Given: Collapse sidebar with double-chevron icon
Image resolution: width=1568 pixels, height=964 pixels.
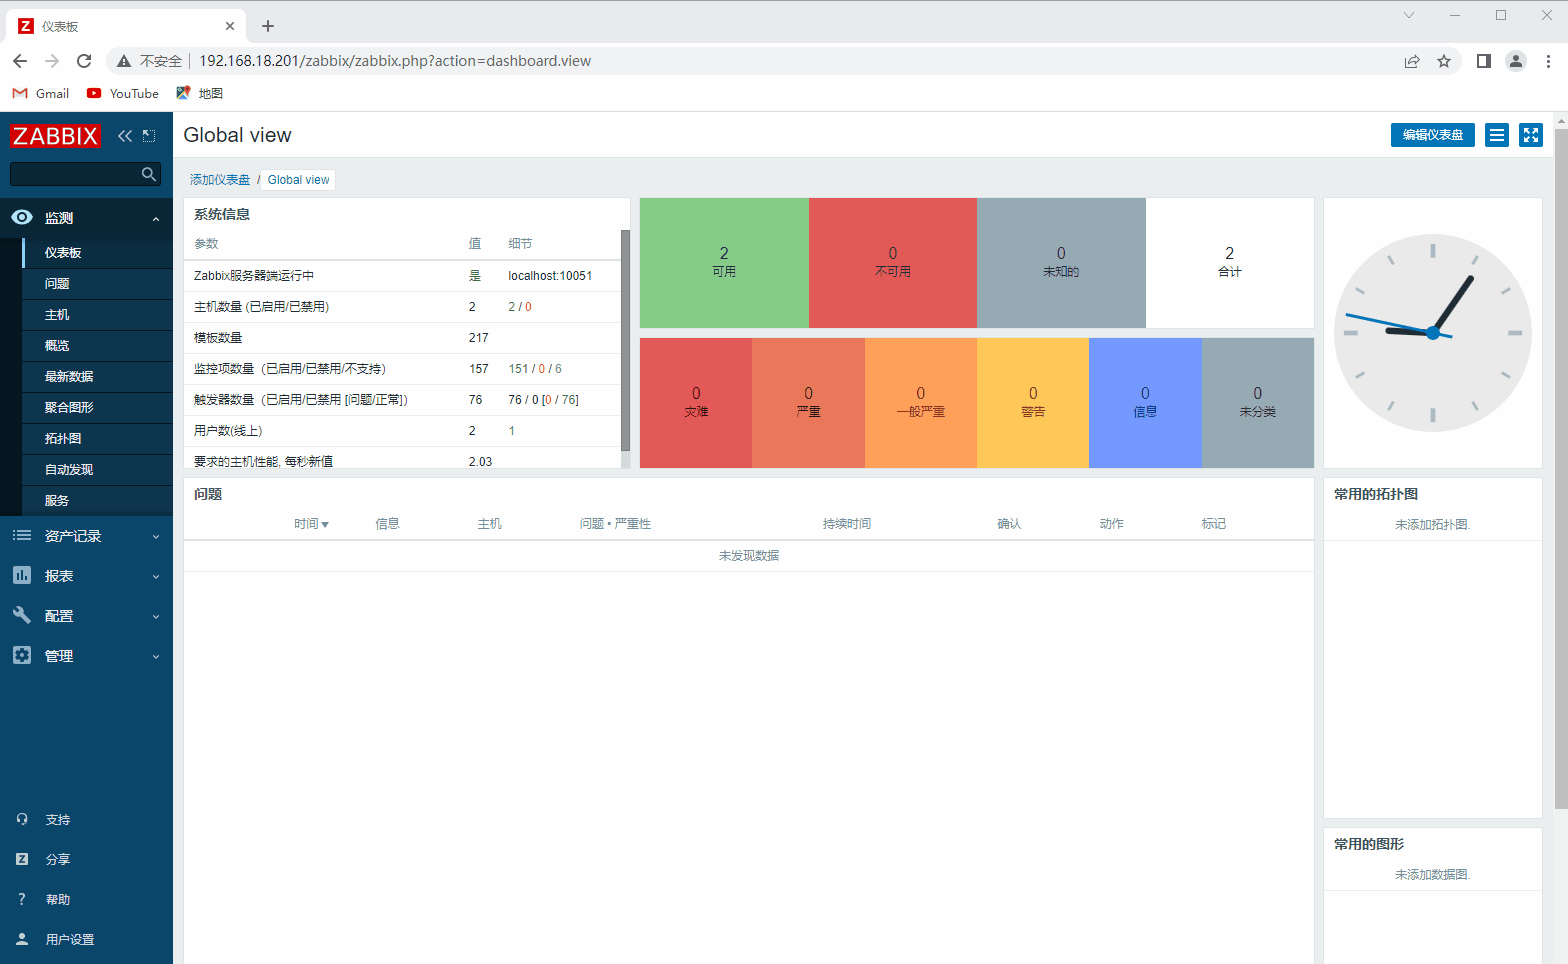Looking at the screenshot, I should click(125, 136).
